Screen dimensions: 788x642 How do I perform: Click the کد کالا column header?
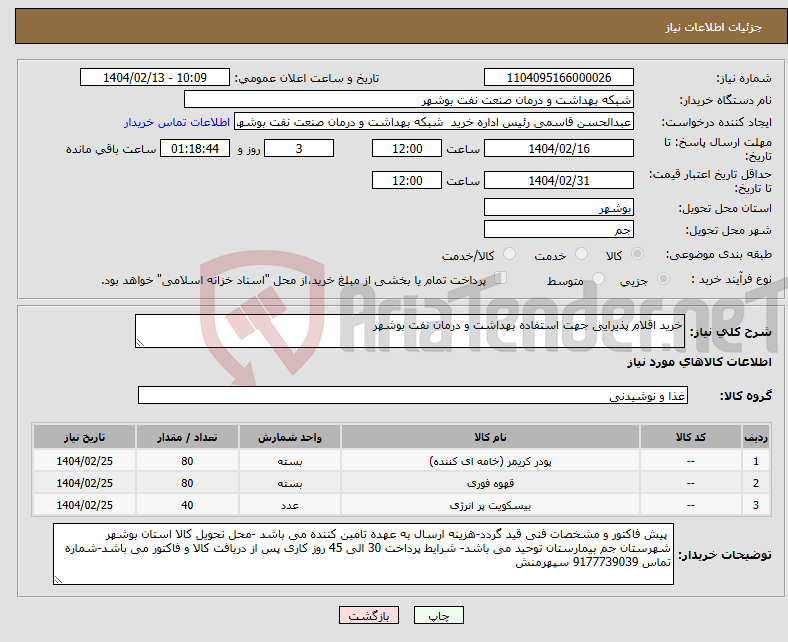pyautogui.click(x=691, y=437)
